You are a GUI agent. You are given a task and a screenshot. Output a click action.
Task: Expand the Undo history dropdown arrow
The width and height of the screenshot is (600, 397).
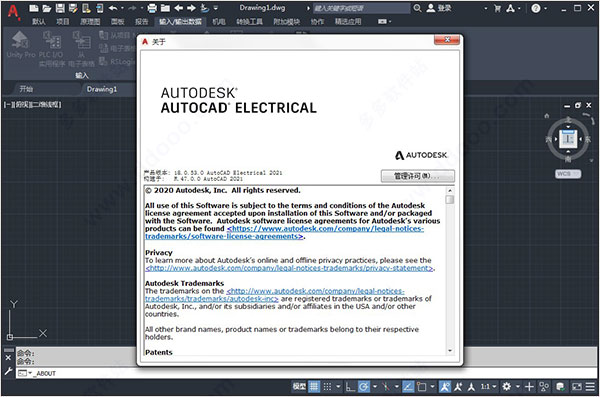pos(122,8)
